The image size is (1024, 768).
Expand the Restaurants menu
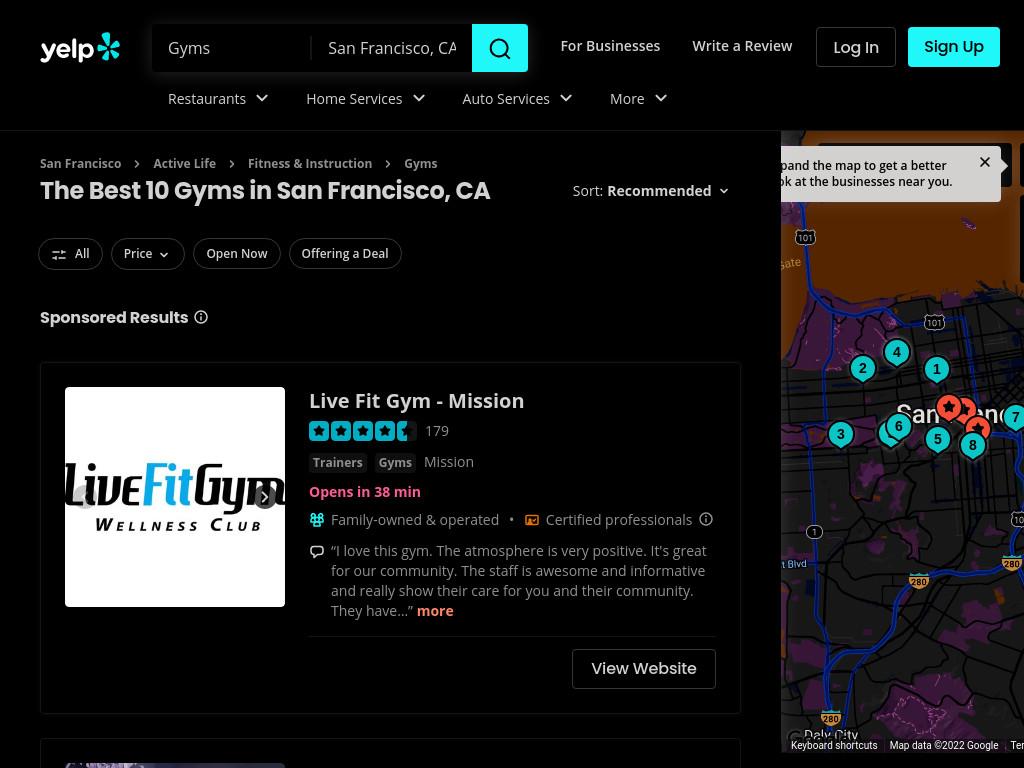click(218, 99)
